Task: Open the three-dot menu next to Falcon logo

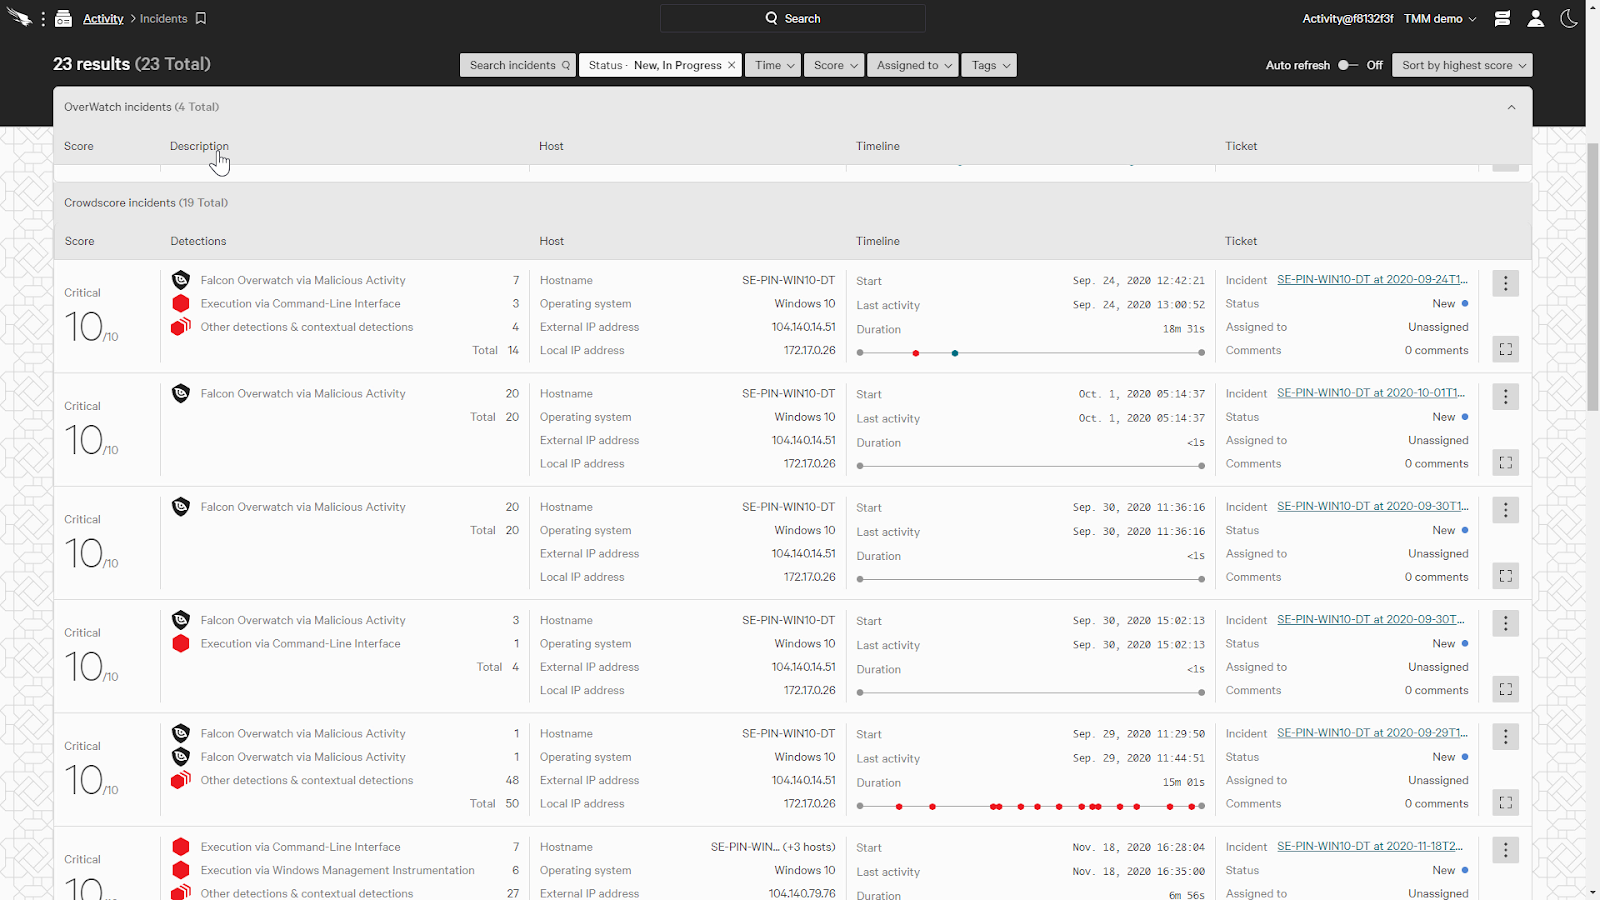Action: pos(43,19)
